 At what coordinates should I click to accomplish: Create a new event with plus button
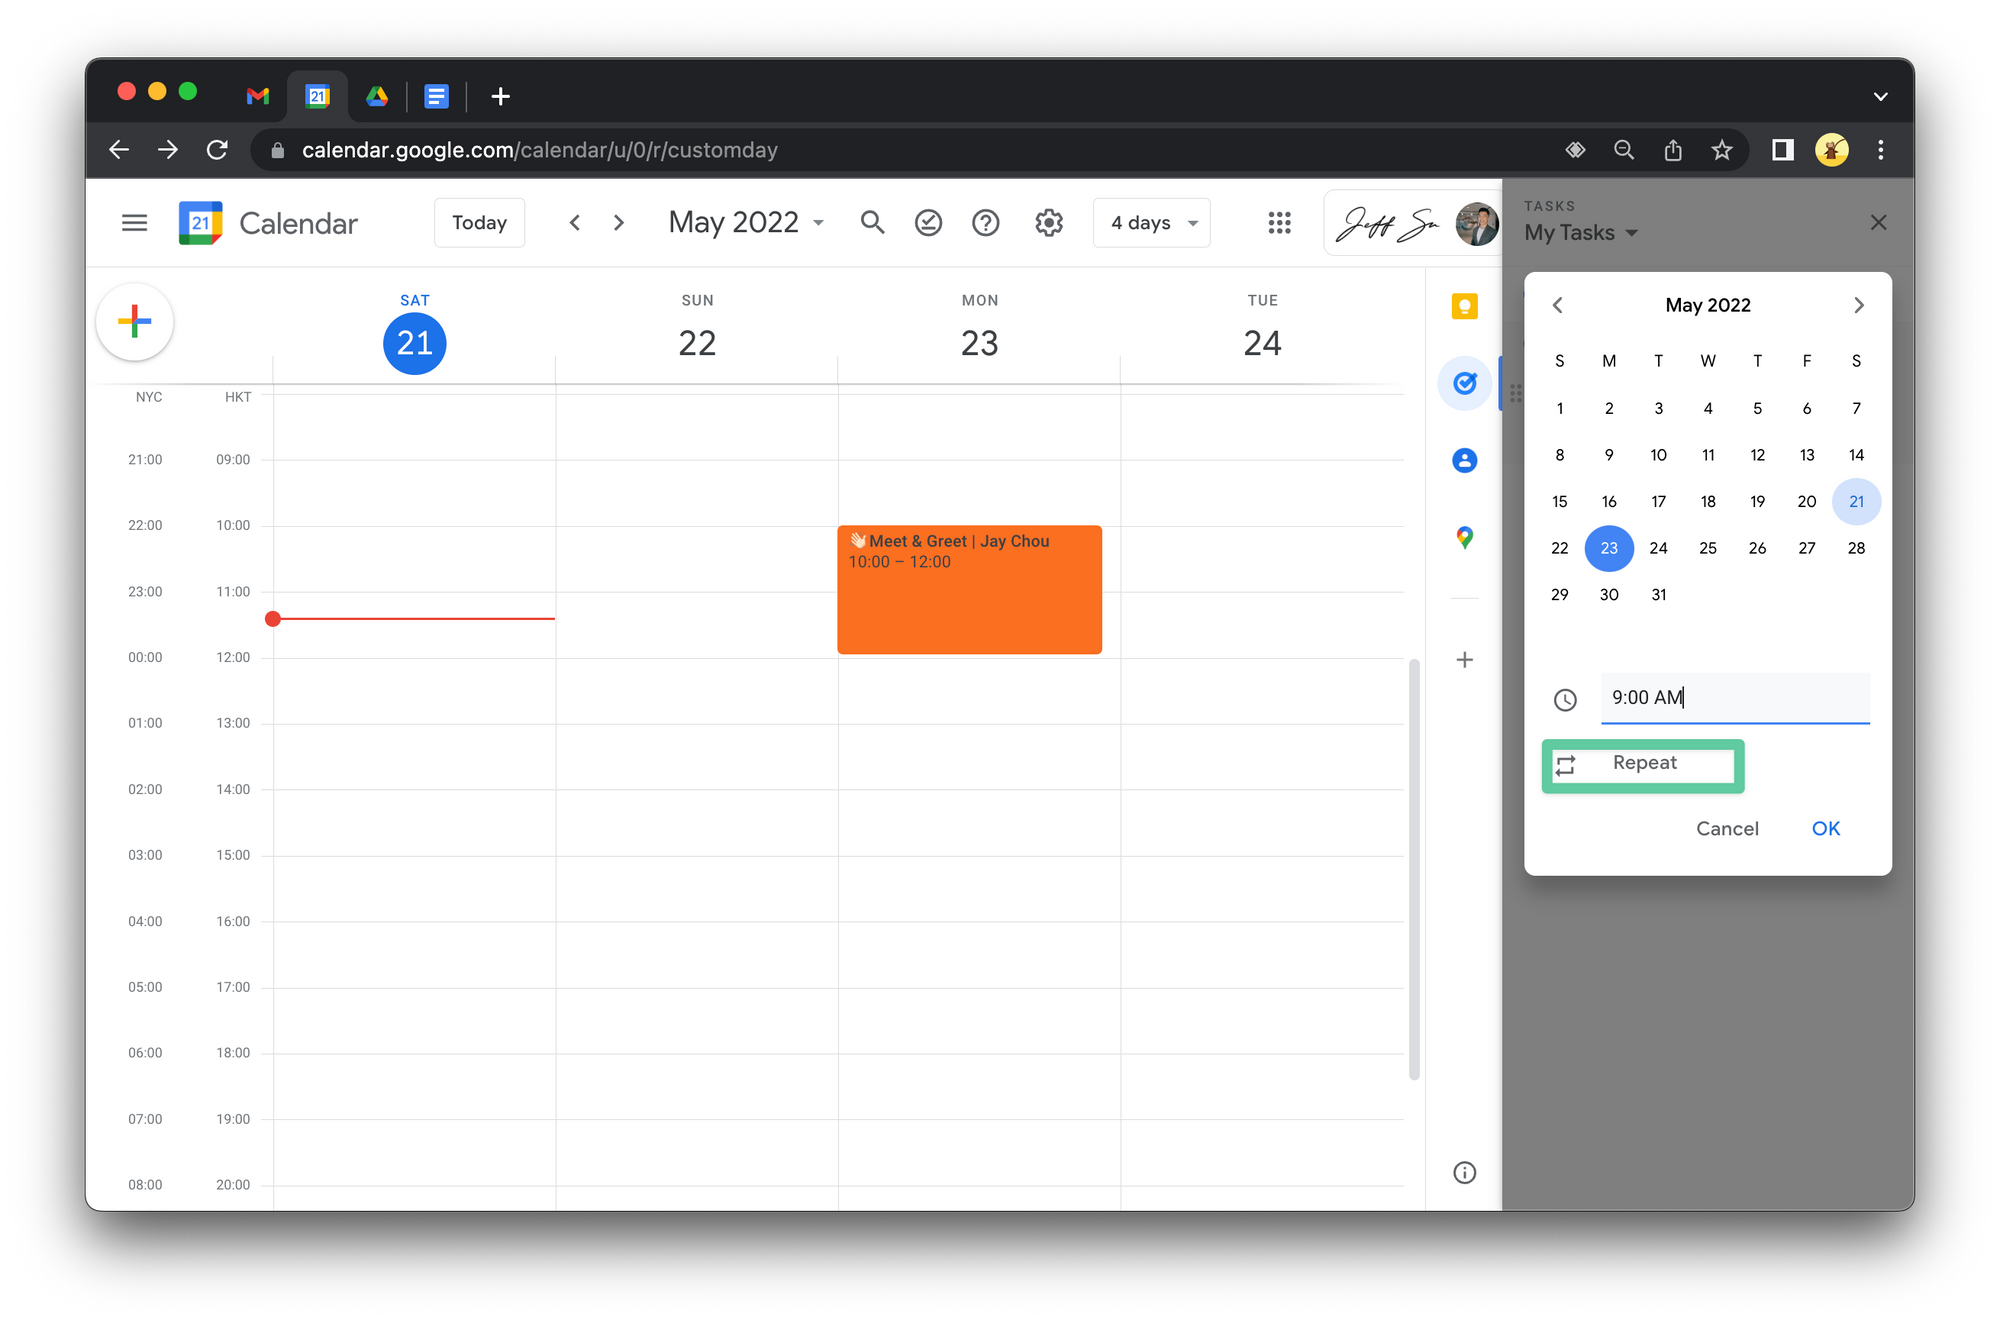coord(135,321)
